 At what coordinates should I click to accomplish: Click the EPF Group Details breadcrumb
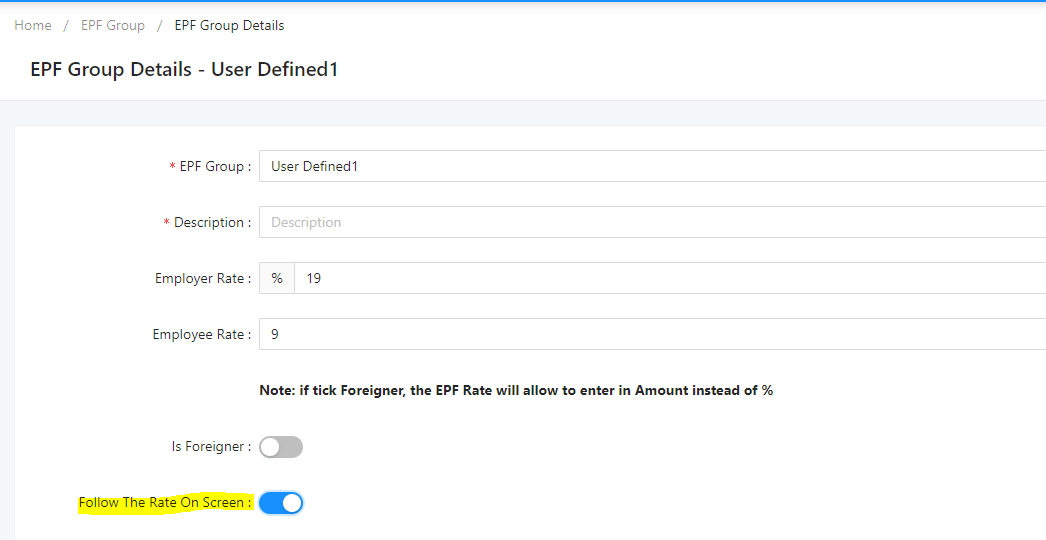click(x=229, y=25)
